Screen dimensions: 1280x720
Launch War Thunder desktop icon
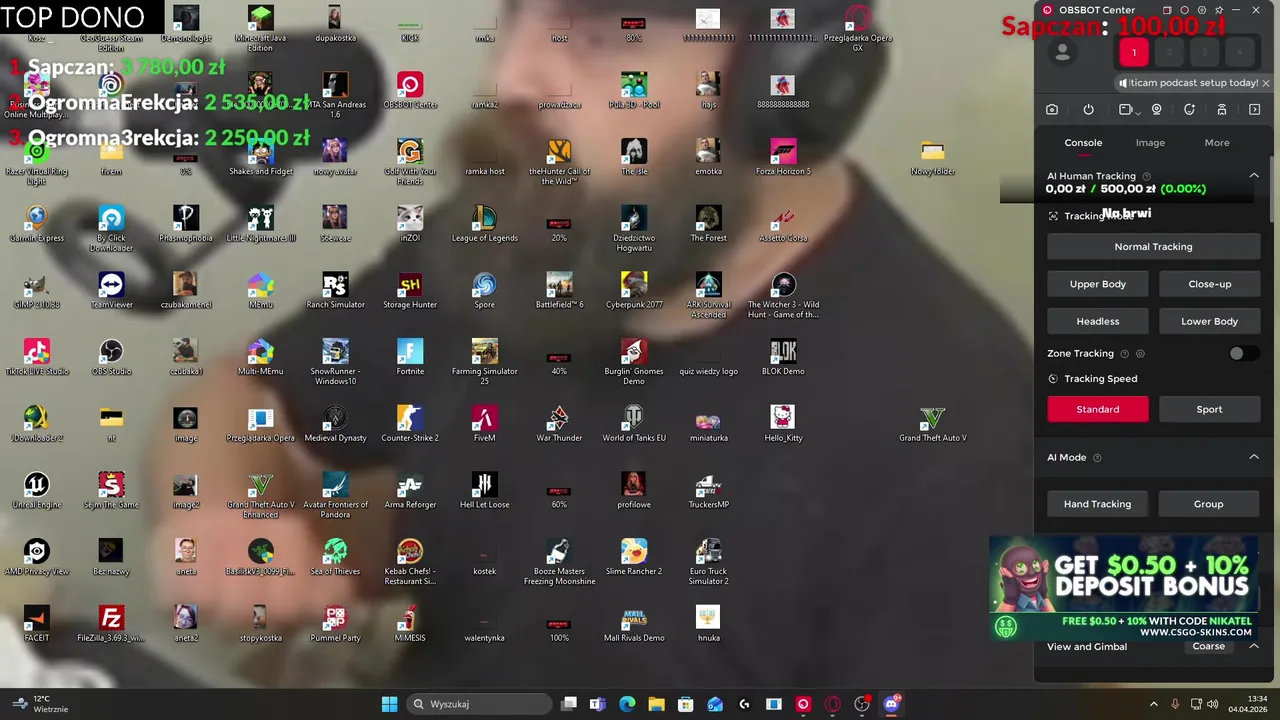tap(559, 424)
